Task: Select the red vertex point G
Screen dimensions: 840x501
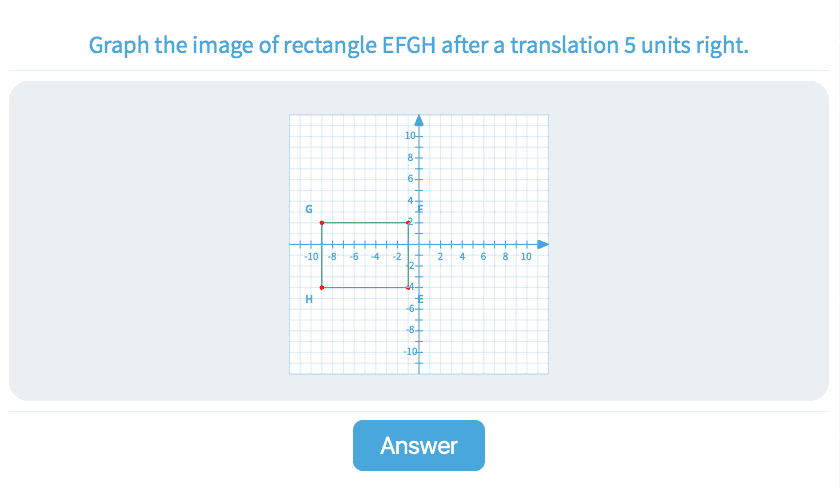Action: coord(321,223)
